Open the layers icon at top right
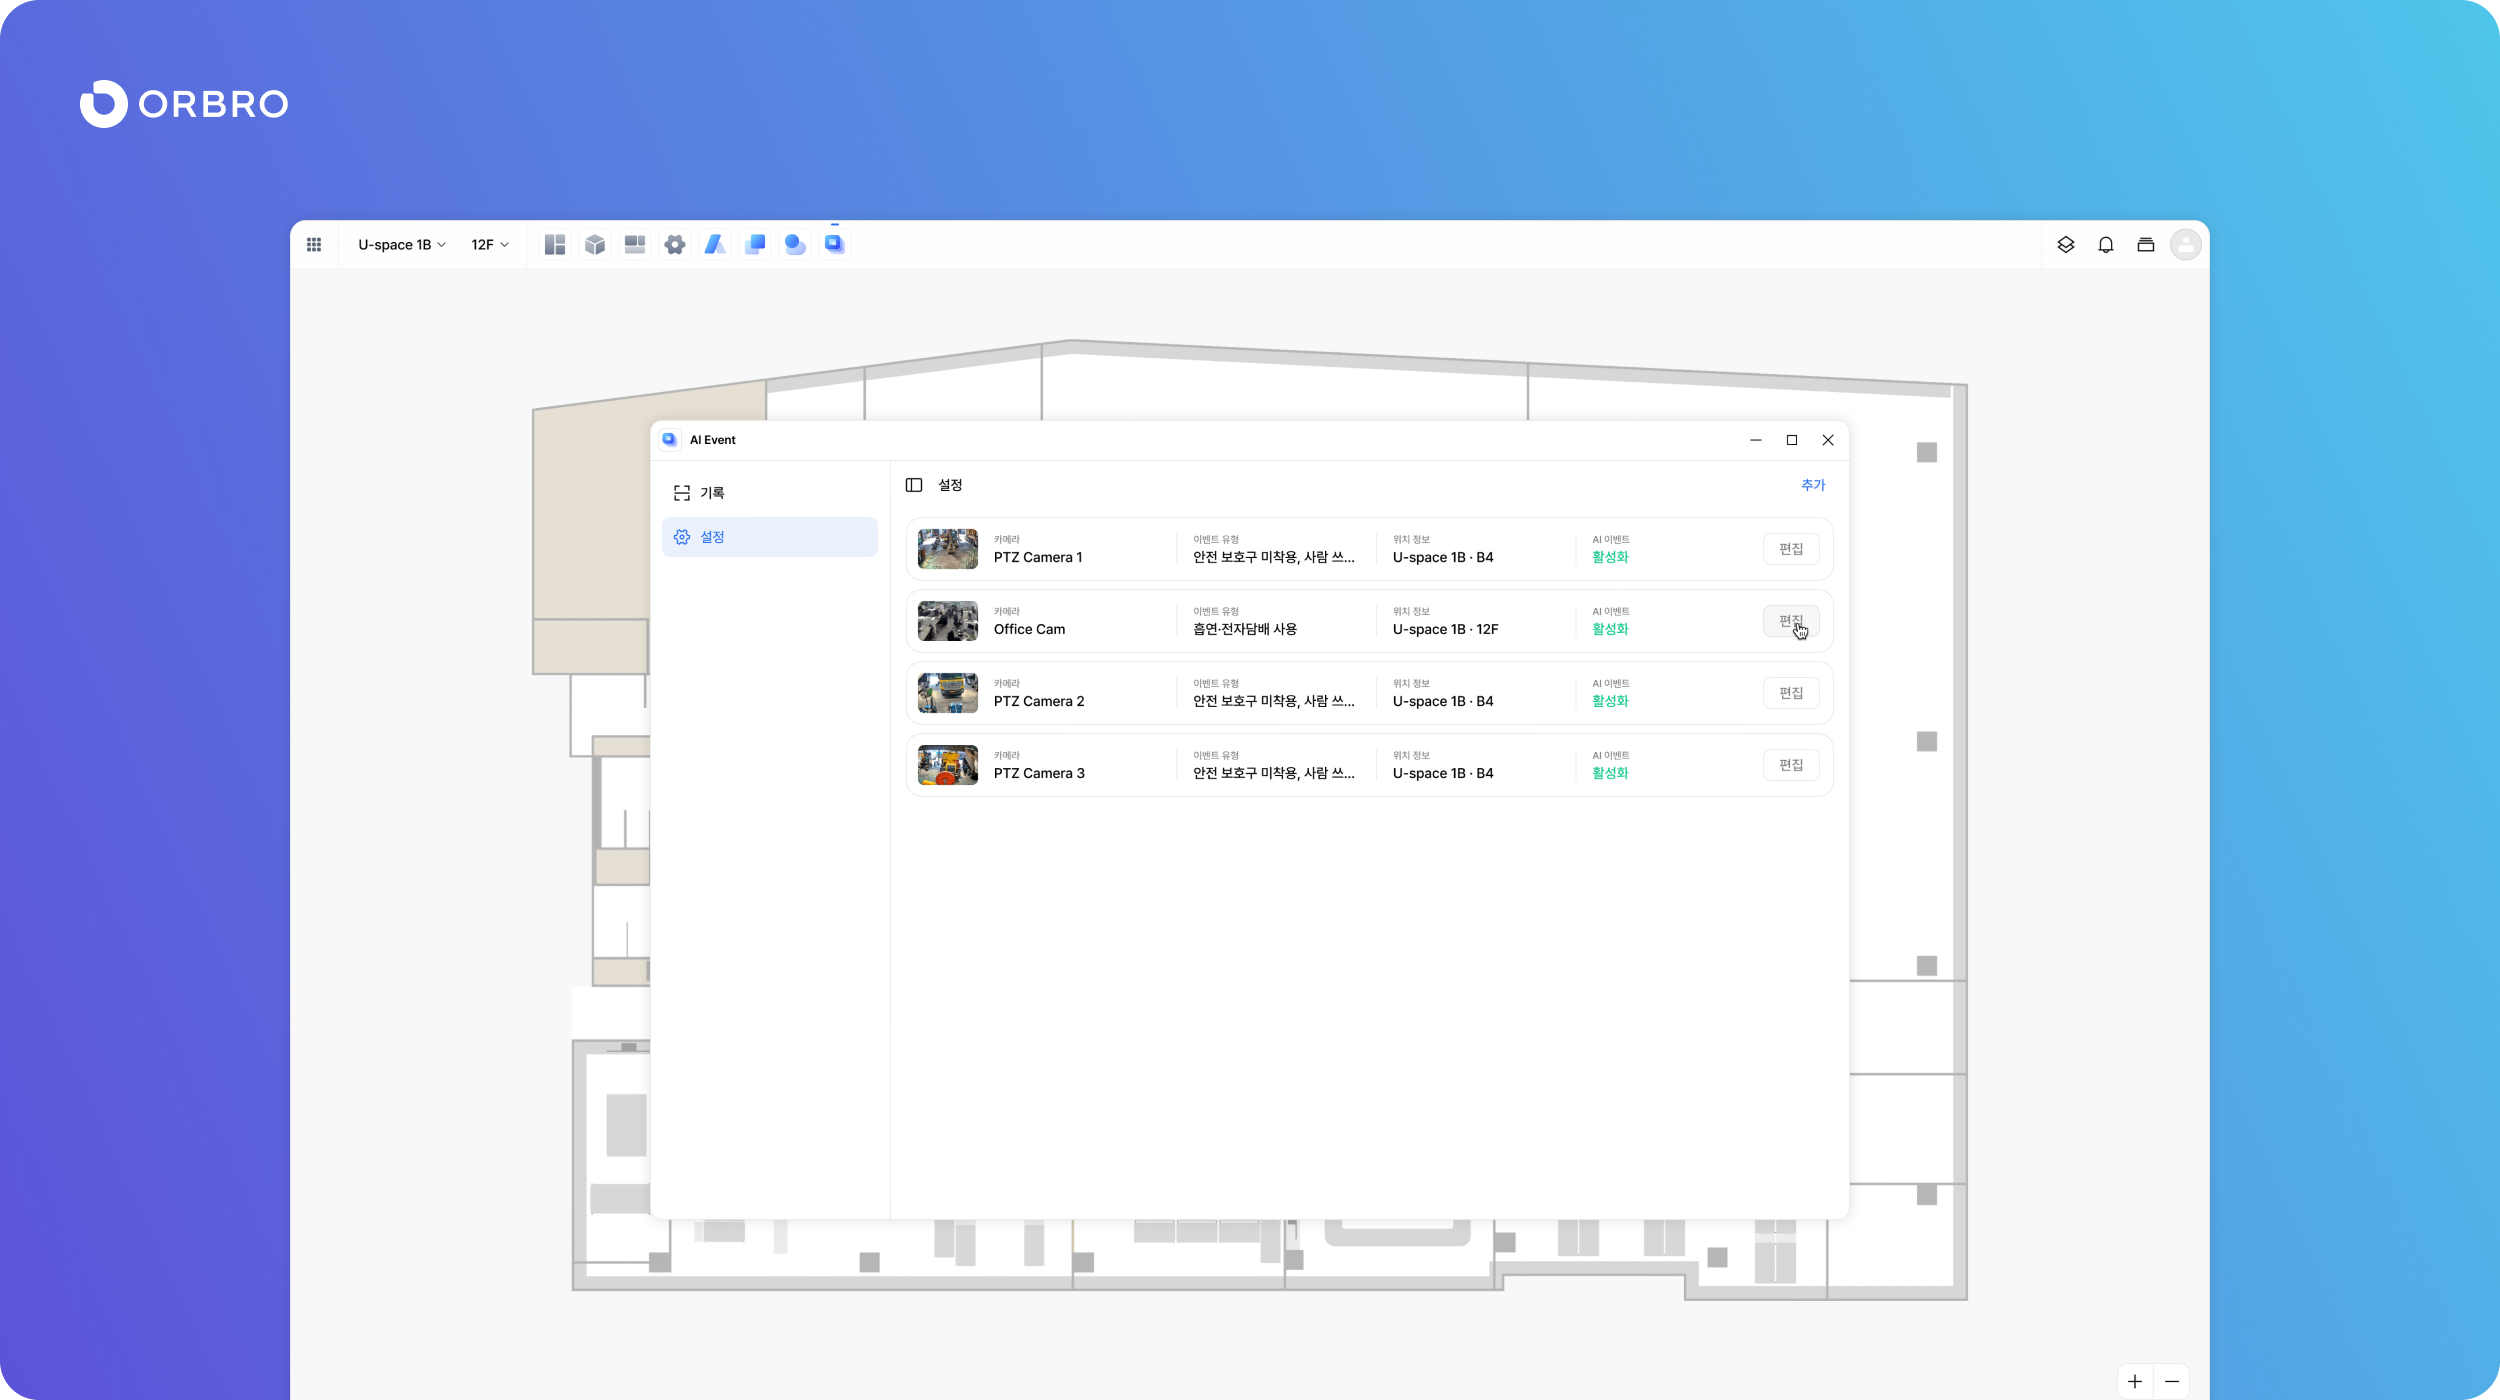 point(2066,244)
